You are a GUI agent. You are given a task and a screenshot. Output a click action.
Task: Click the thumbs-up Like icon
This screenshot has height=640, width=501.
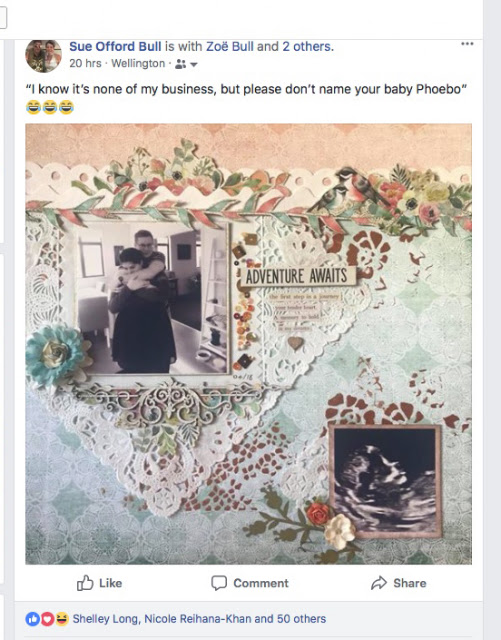[x=85, y=583]
